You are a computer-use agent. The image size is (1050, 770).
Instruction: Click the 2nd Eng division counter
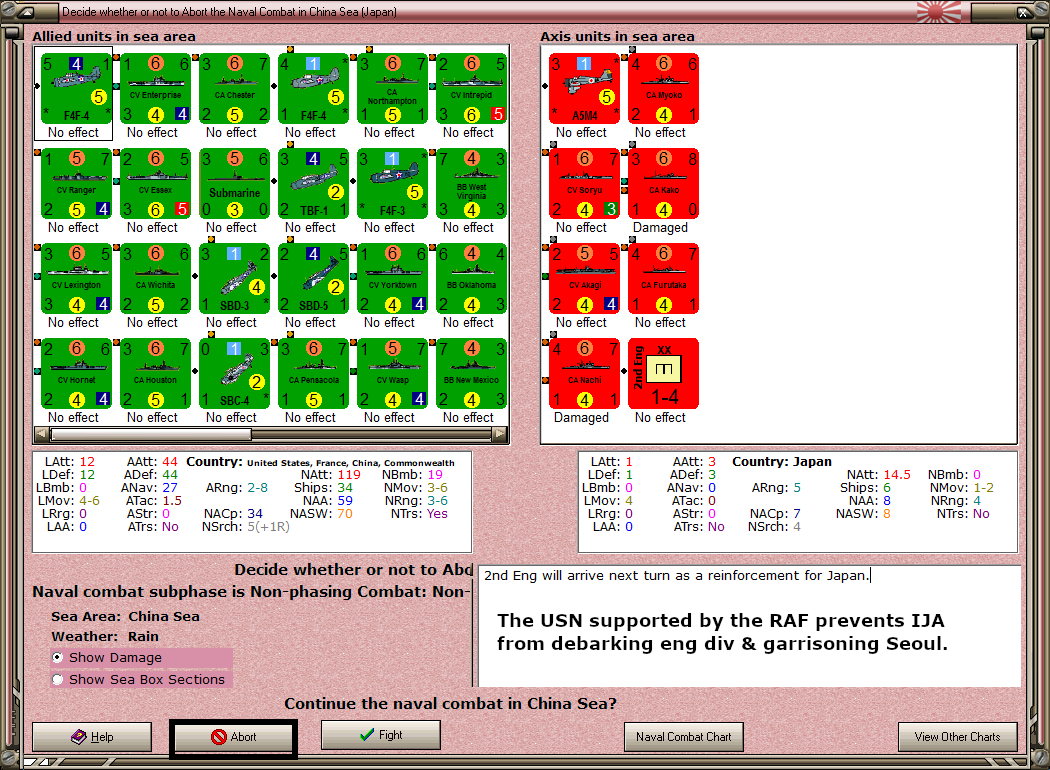click(663, 374)
